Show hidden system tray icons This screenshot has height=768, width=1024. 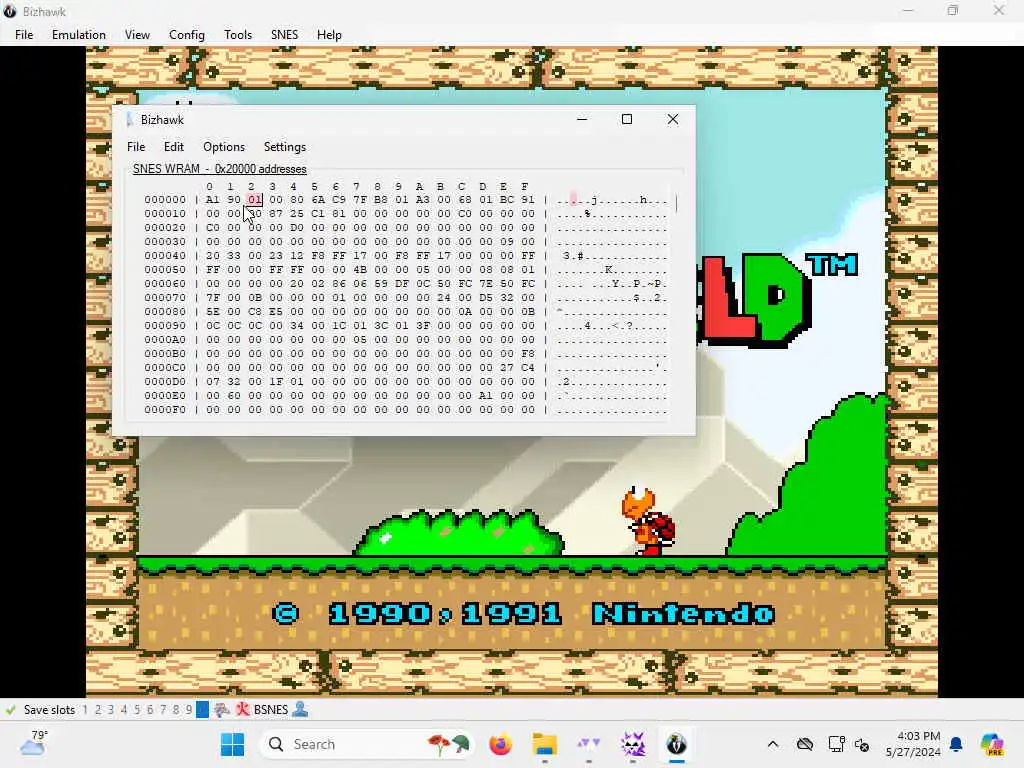(x=773, y=744)
